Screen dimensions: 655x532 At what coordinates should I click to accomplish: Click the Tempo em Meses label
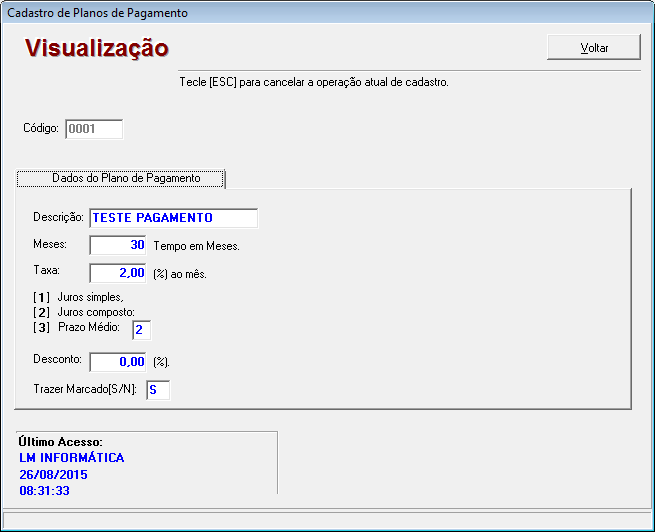click(x=196, y=246)
